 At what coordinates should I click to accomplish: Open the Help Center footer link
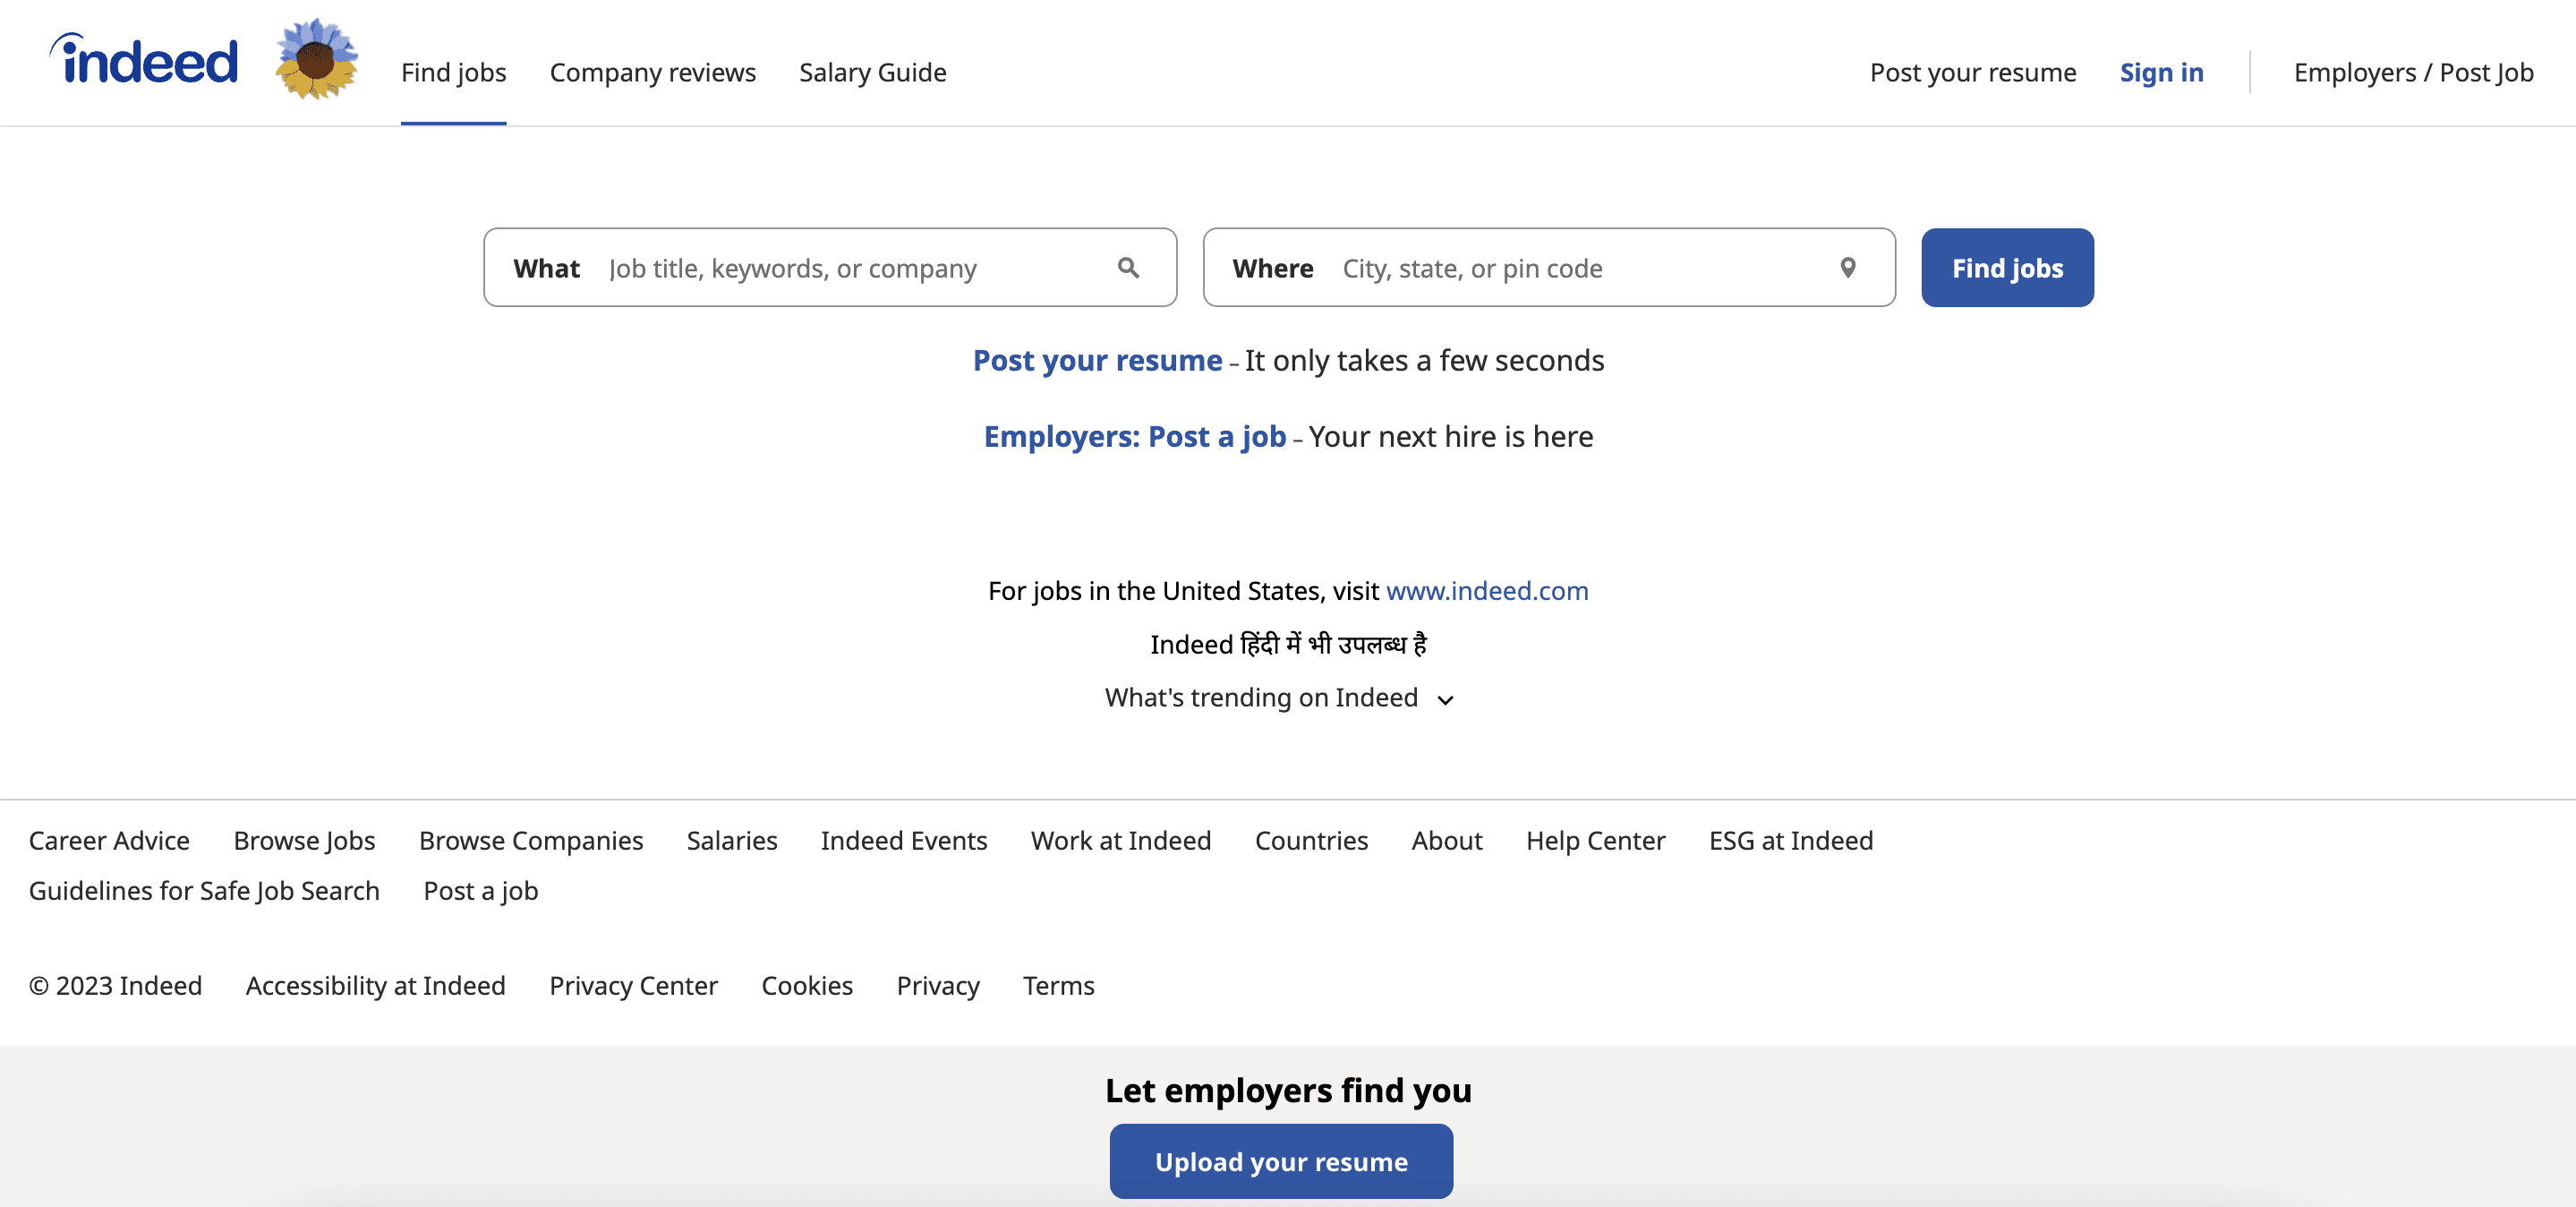click(x=1595, y=841)
